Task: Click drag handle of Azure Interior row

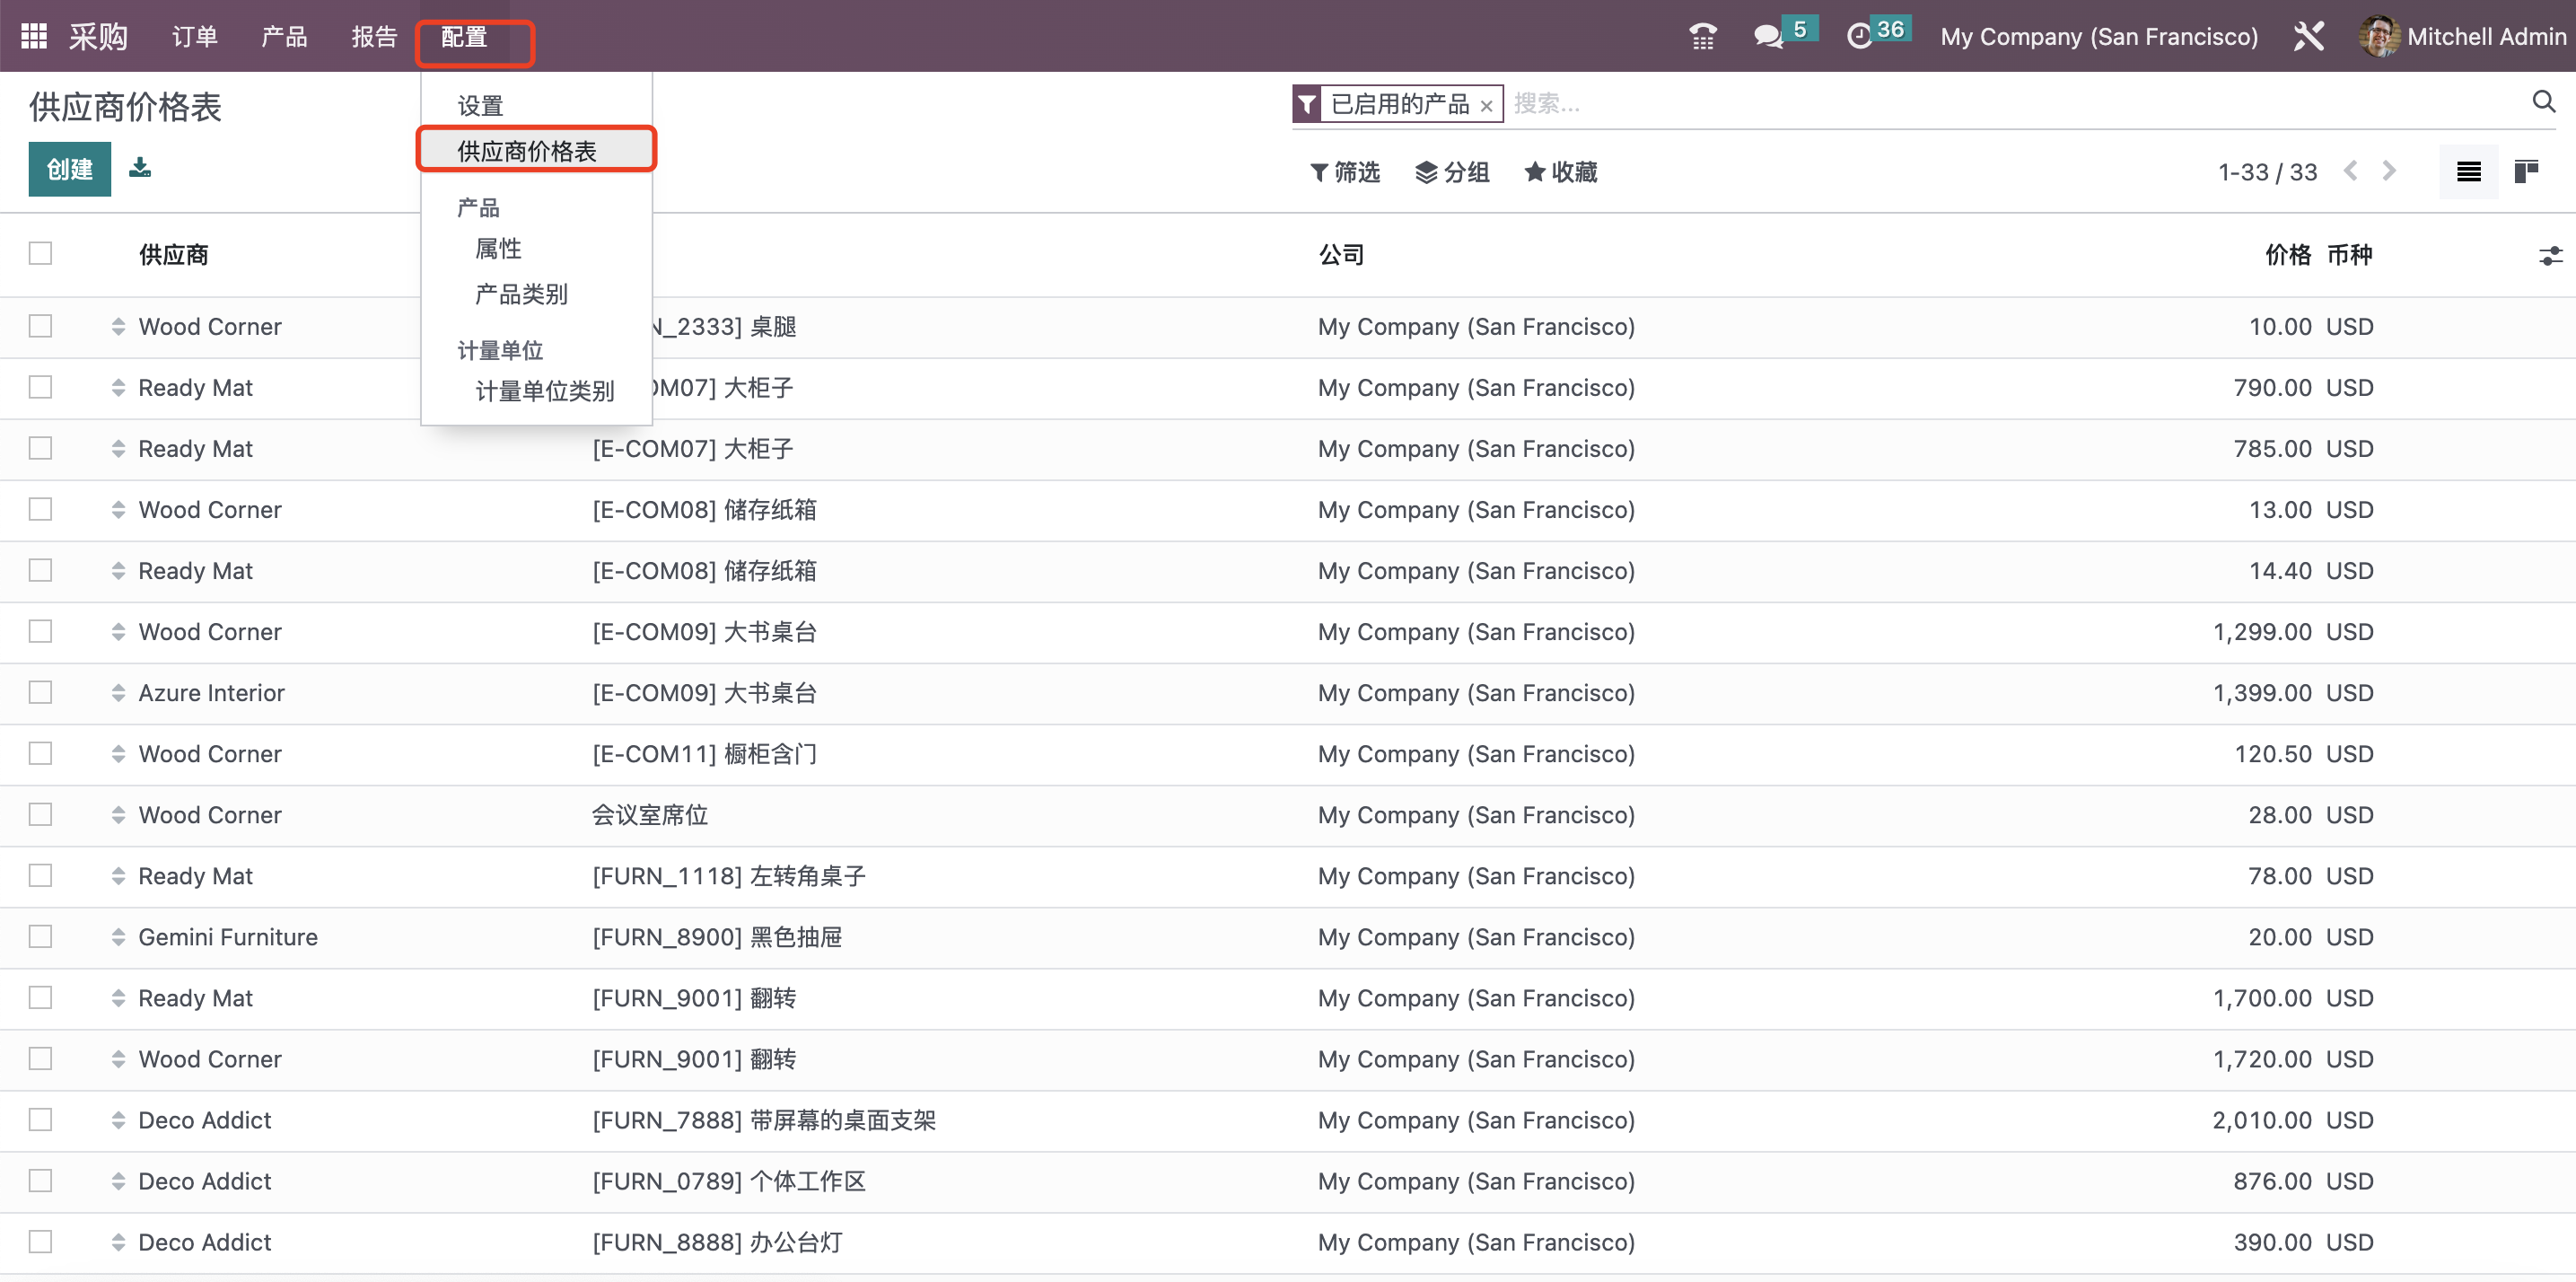Action: [x=118, y=693]
